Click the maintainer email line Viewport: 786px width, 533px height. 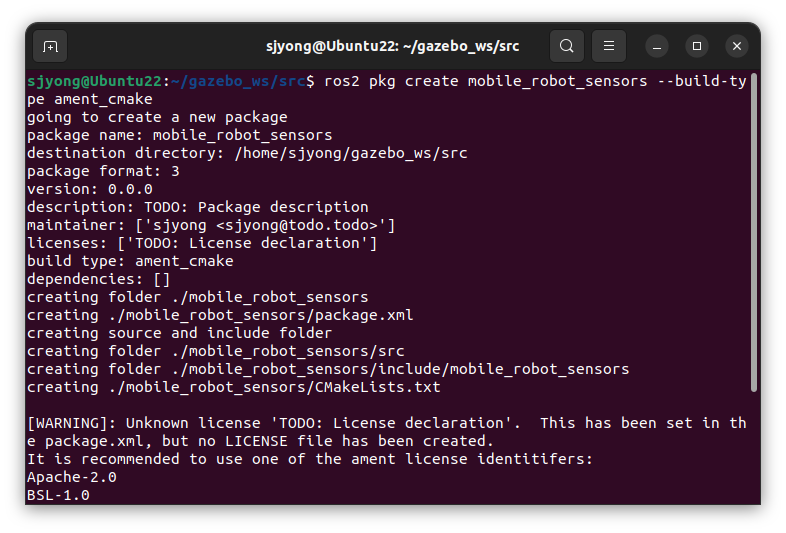211,225
